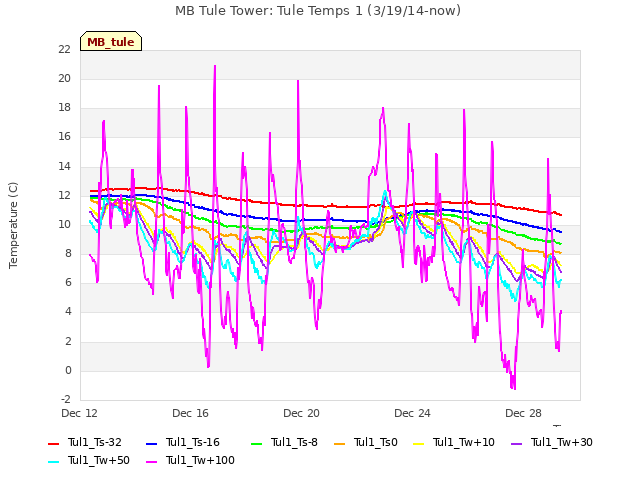
Task: Click the 10 y-axis tick label
Action: [64, 224]
